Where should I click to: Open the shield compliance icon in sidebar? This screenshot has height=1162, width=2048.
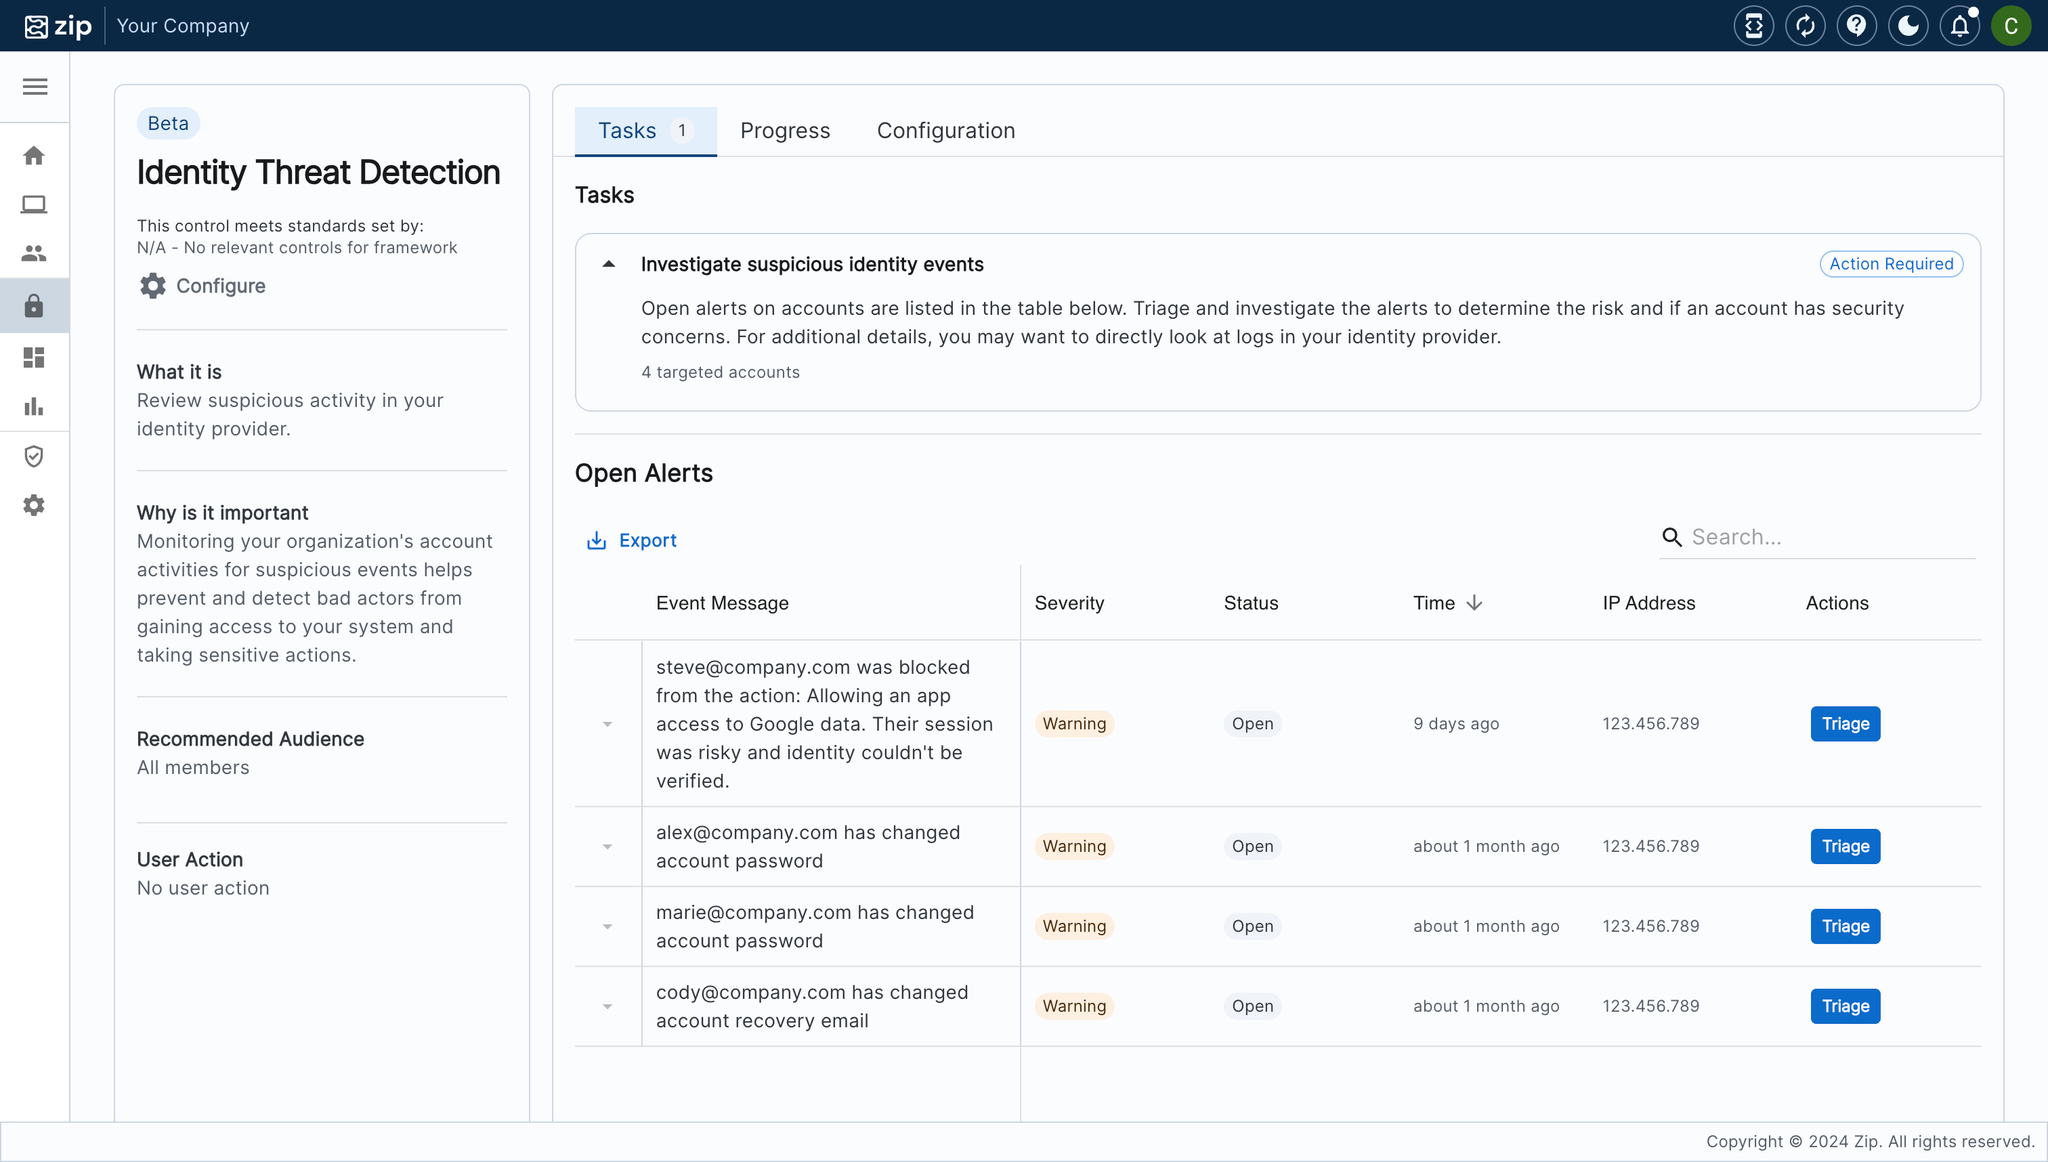pyautogui.click(x=34, y=456)
